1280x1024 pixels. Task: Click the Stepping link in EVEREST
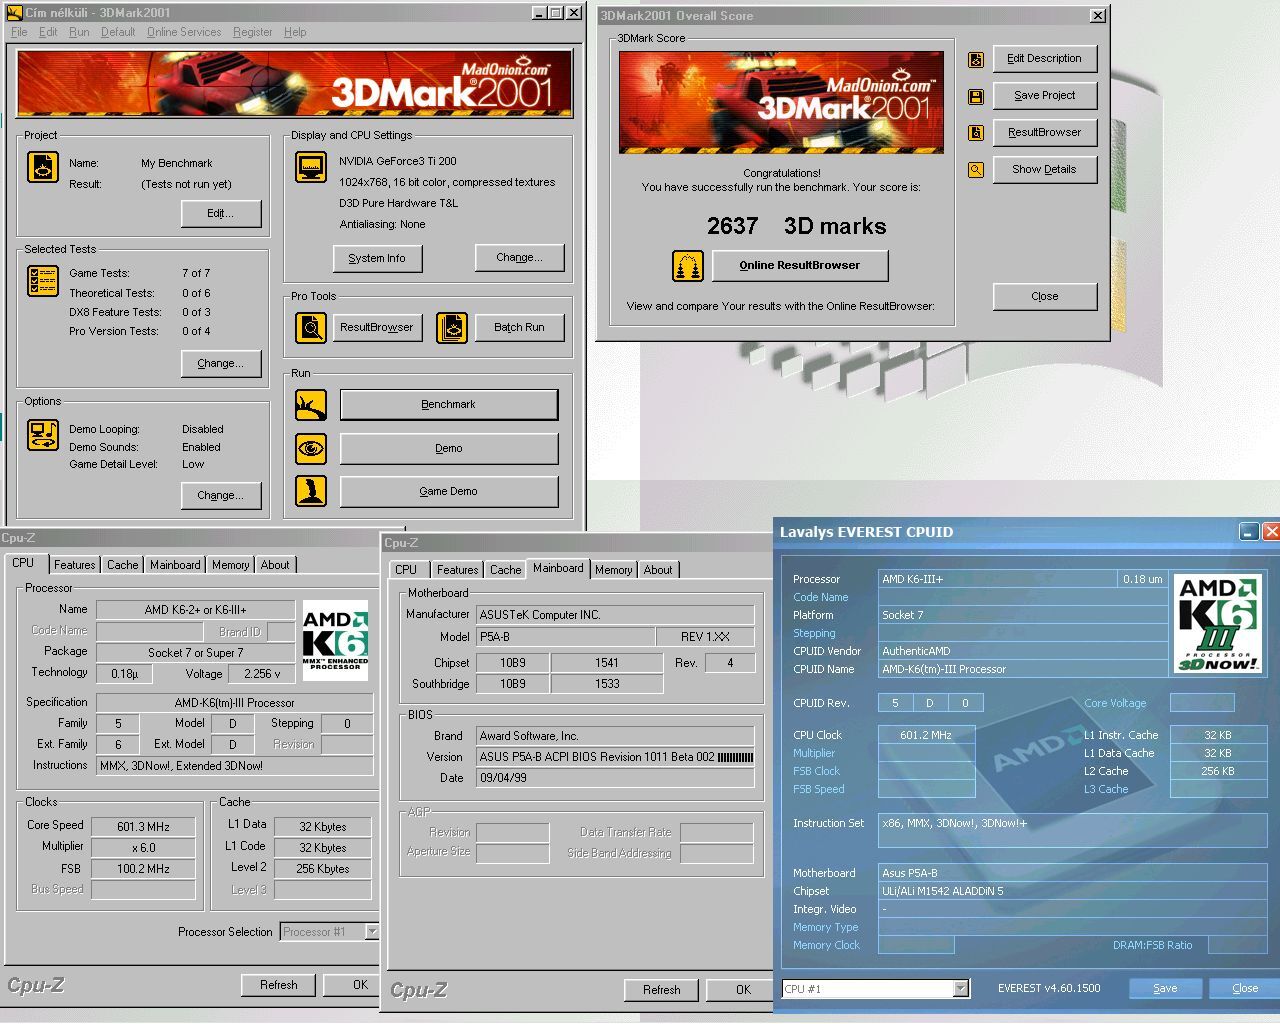click(814, 633)
